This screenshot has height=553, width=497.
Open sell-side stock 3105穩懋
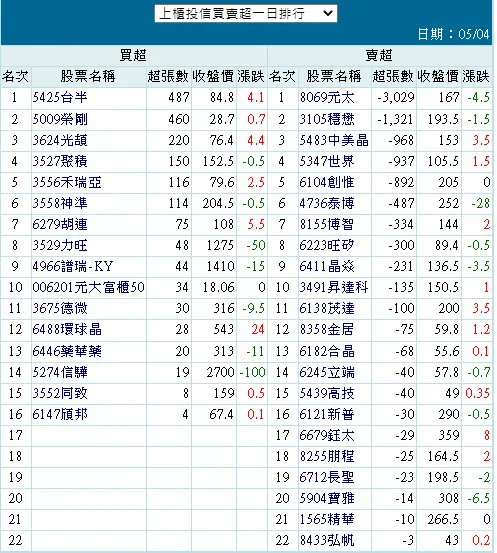click(x=327, y=119)
